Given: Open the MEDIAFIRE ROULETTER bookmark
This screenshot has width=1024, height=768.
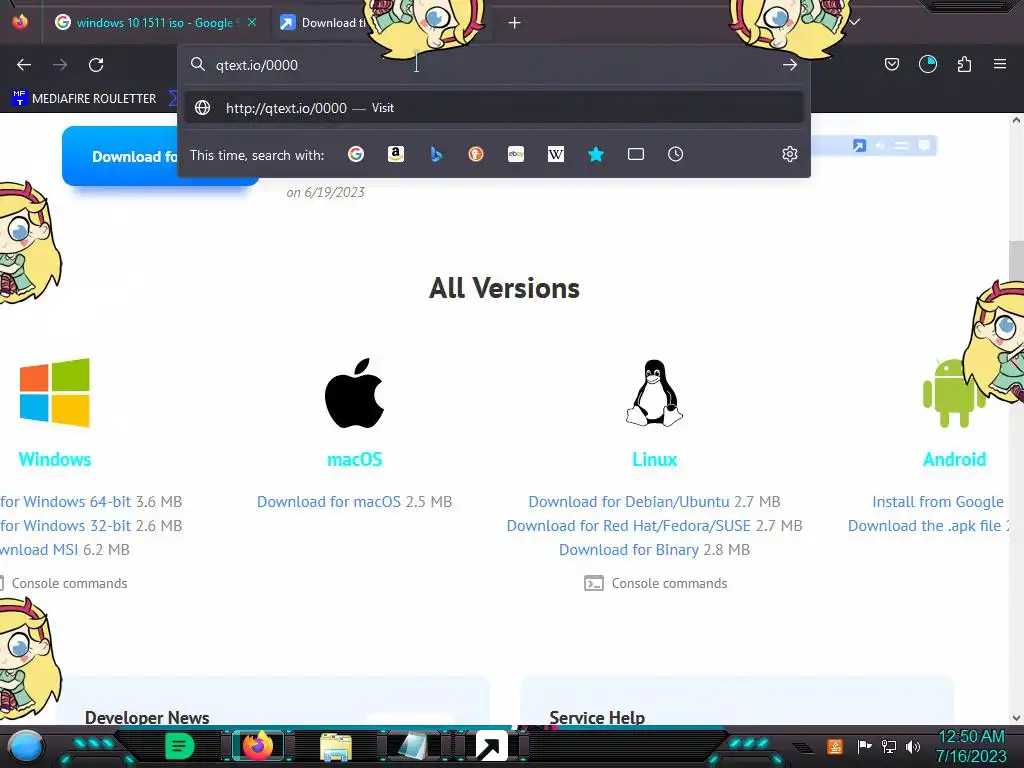Looking at the screenshot, I should coord(85,99).
